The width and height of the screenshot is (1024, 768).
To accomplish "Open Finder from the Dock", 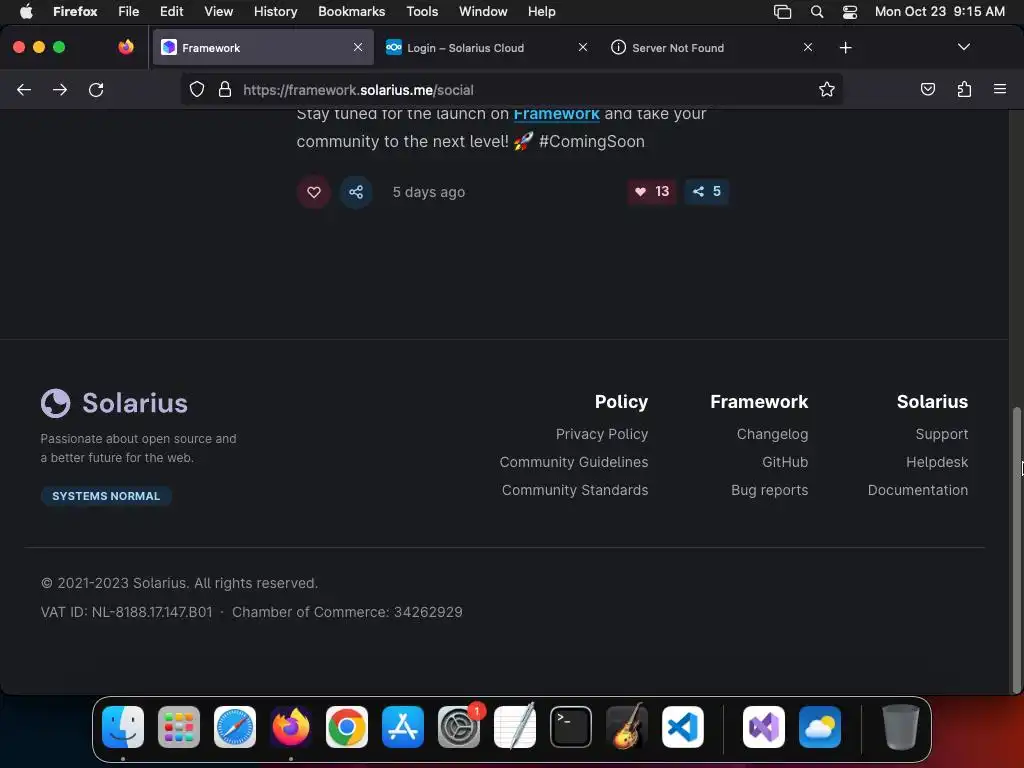I will pyautogui.click(x=123, y=727).
